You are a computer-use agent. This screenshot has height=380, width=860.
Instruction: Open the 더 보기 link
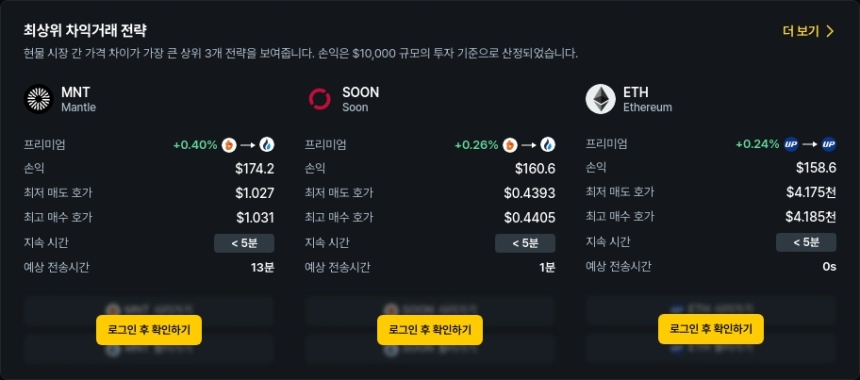pos(808,31)
